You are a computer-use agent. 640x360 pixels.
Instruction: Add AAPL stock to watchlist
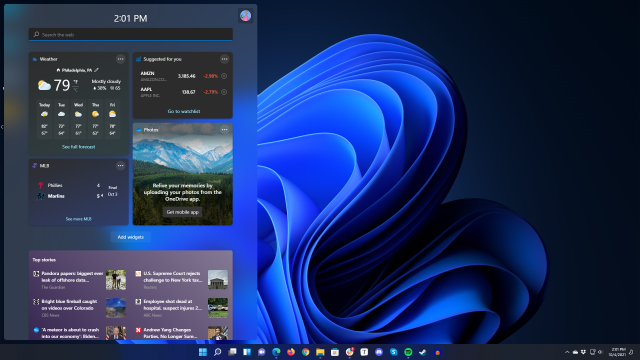[x=224, y=92]
